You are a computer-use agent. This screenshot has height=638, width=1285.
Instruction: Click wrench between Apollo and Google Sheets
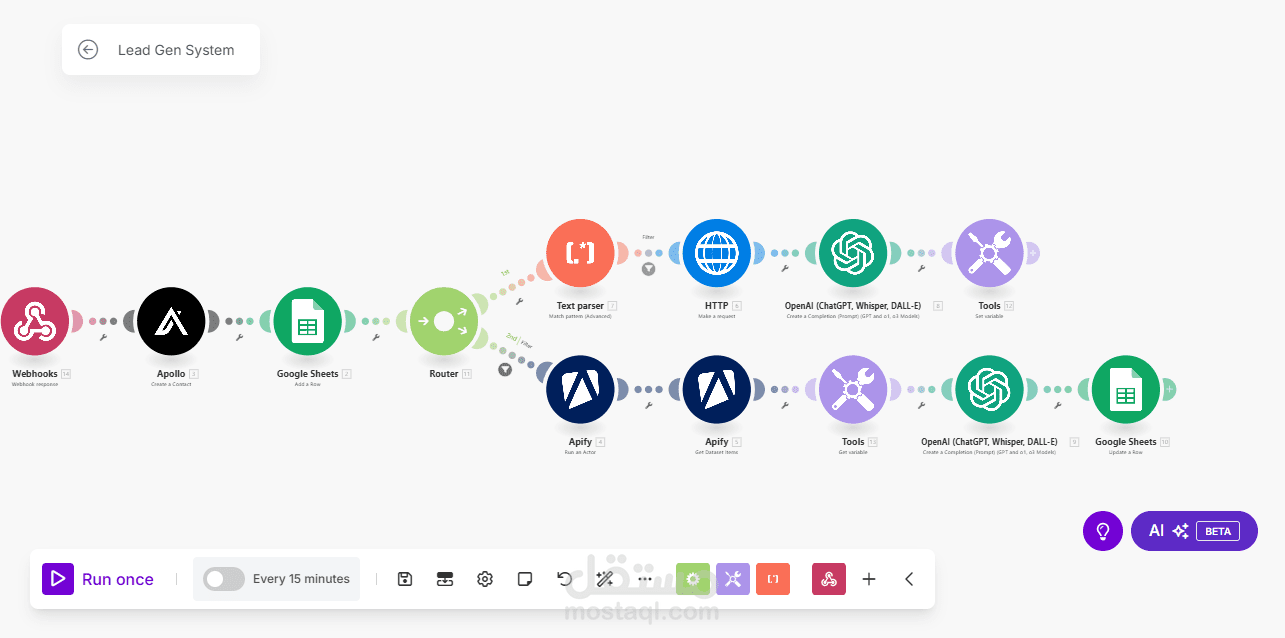[239, 337]
